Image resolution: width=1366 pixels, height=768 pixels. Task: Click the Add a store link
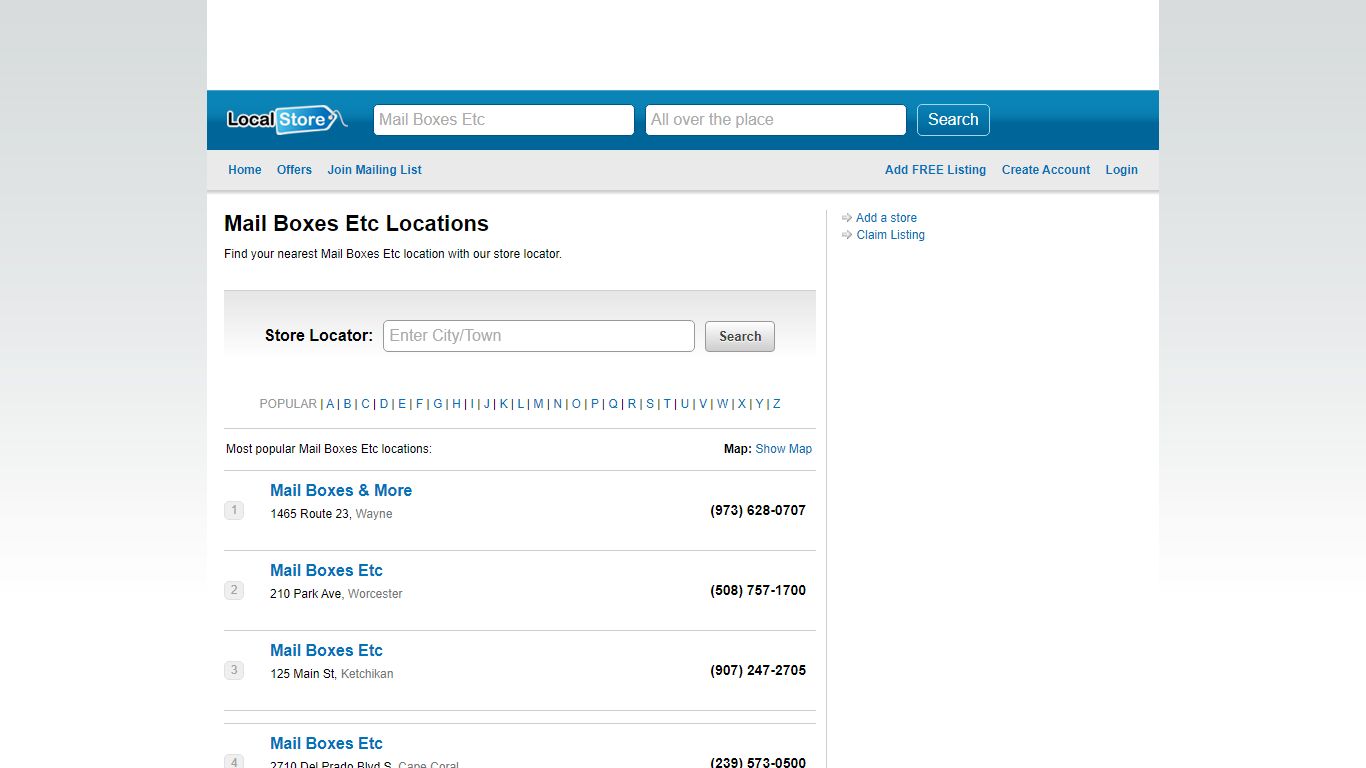pyautogui.click(x=886, y=218)
